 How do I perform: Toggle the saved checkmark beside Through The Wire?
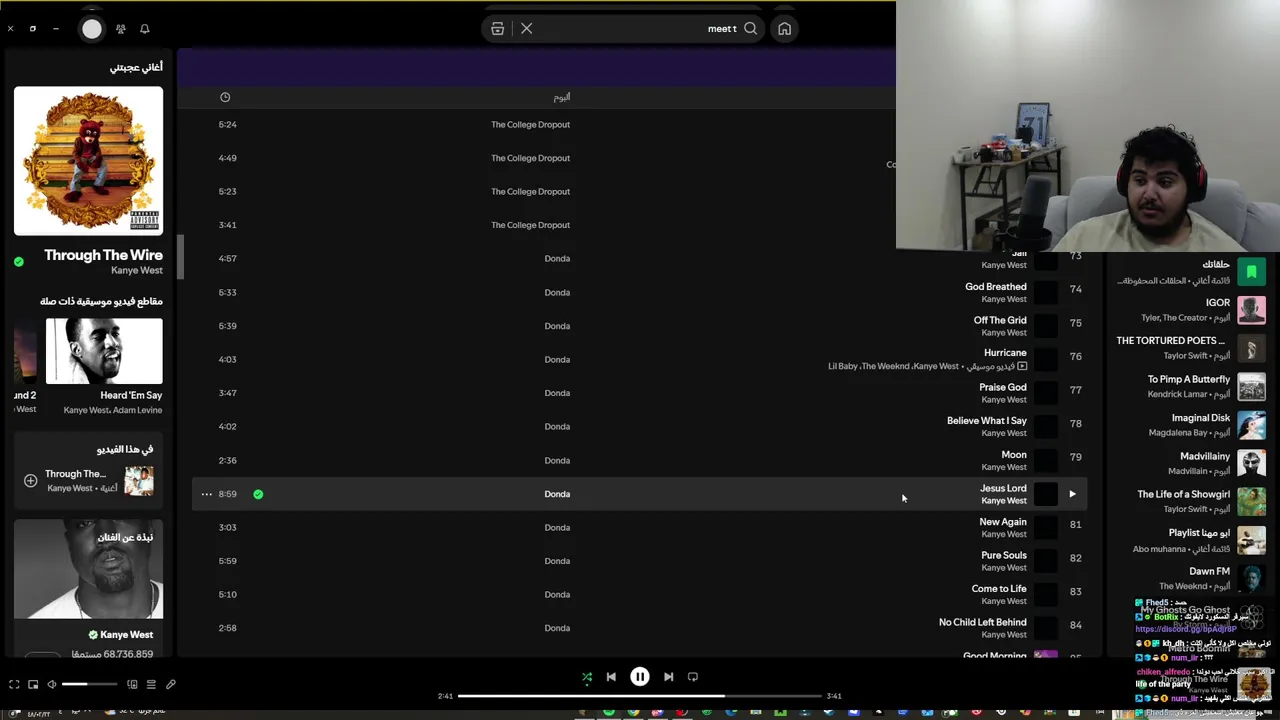point(19,262)
